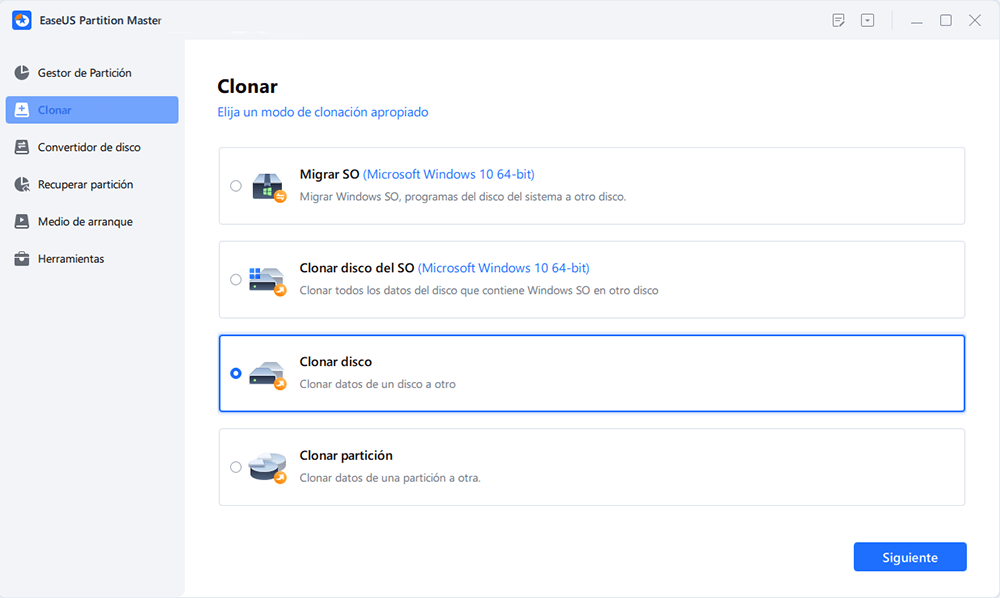Screen dimensions: 1000x598
Task: Open the title bar dropdown menu icon
Action: tap(867, 20)
